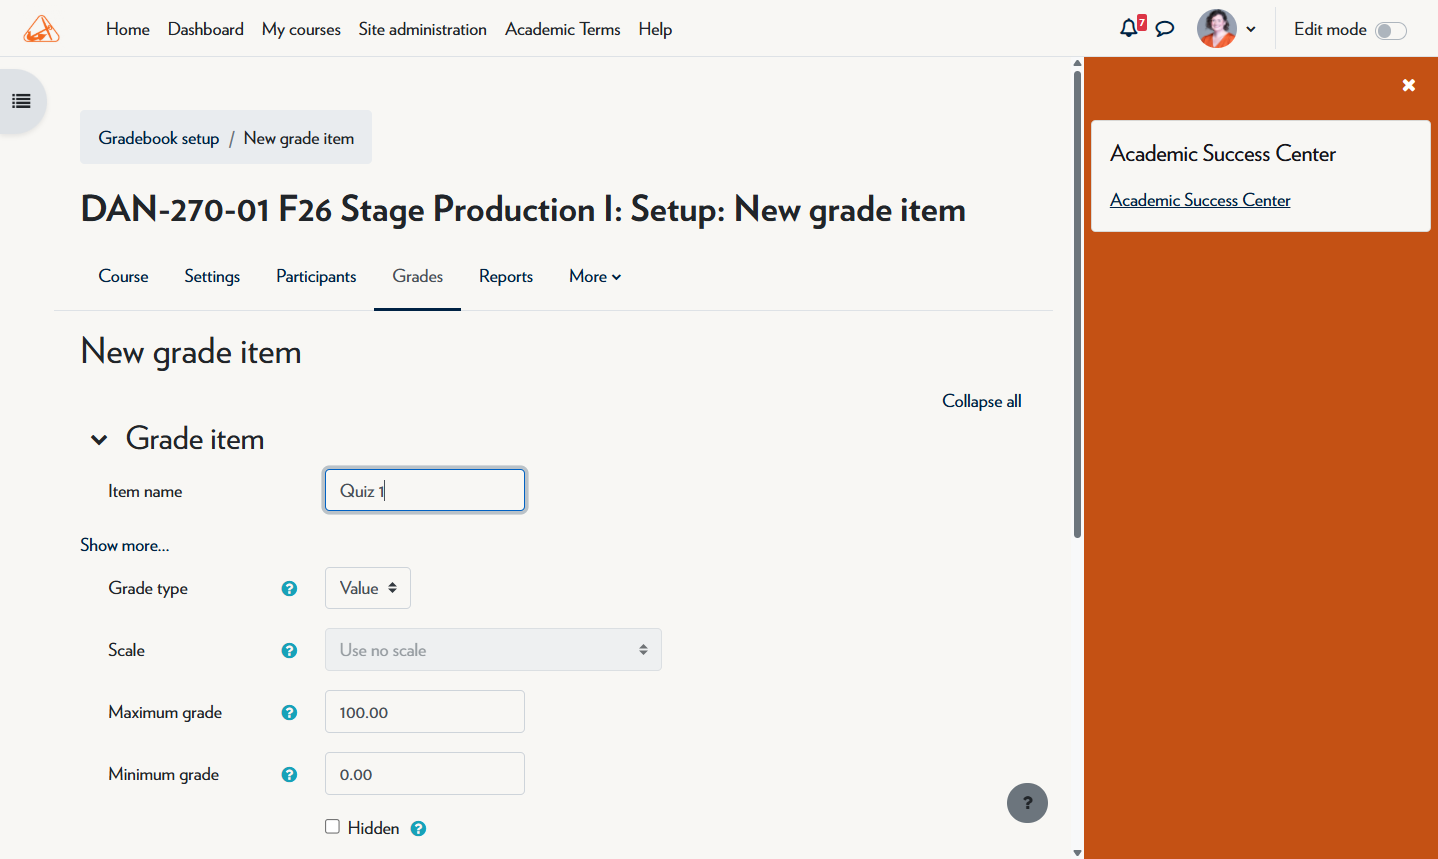Click the New grade item breadcrumb
This screenshot has height=859, width=1438.
(299, 138)
